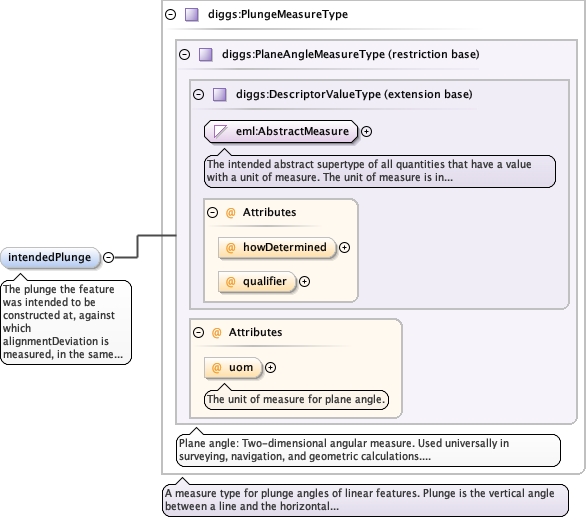
Task: Click the eml:AbstractMeasure element icon
Action: [x=220, y=131]
